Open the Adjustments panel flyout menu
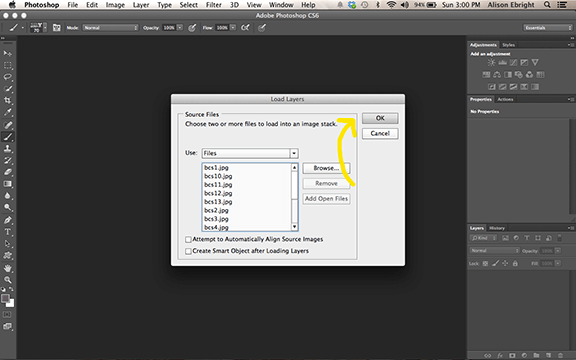This screenshot has width=576, height=360. coord(570,45)
